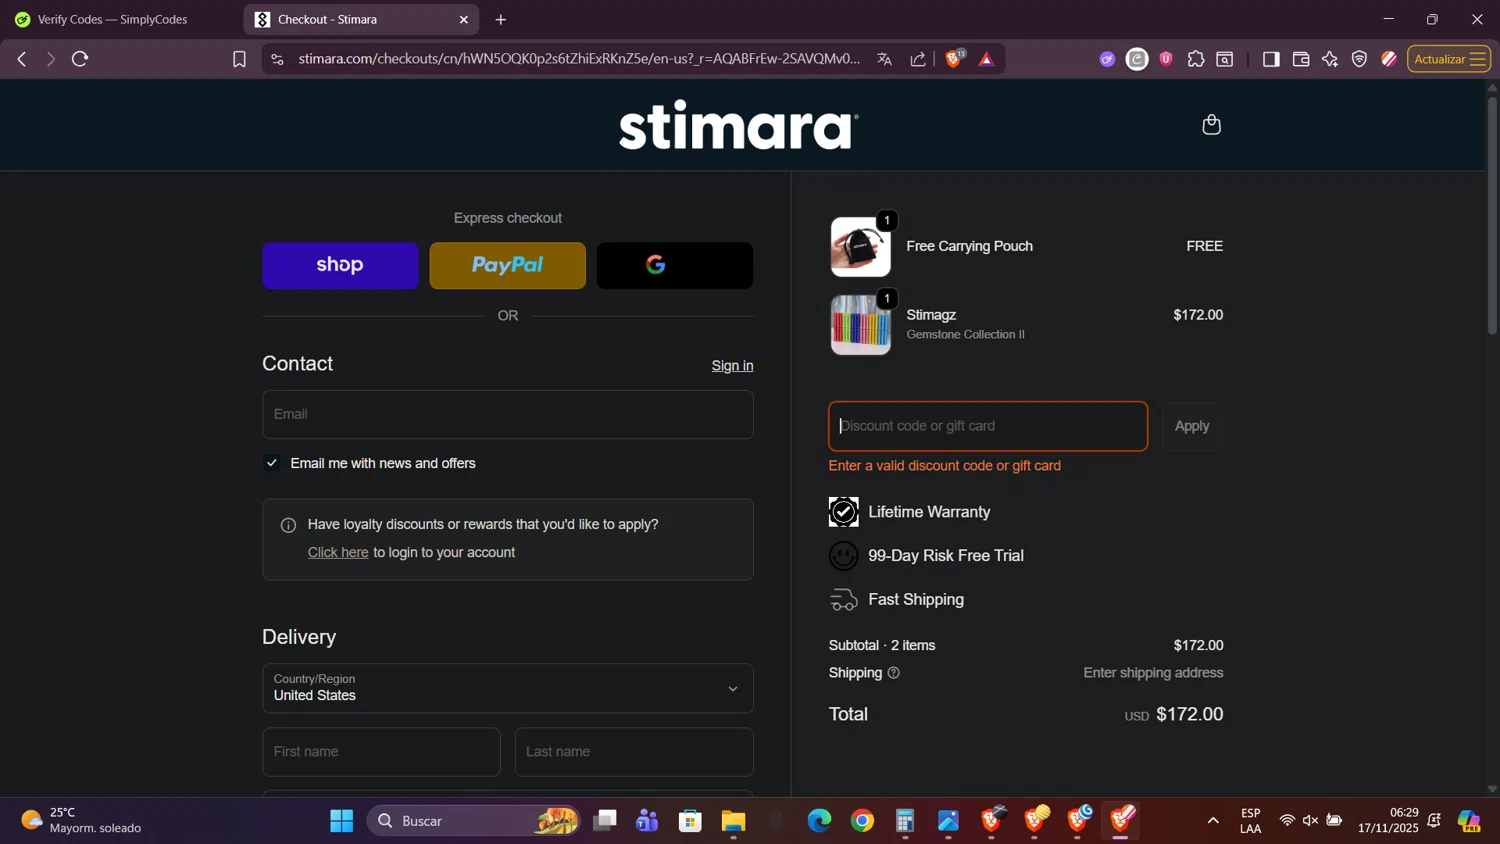Click the Lifetime Warranty text

tap(929, 512)
